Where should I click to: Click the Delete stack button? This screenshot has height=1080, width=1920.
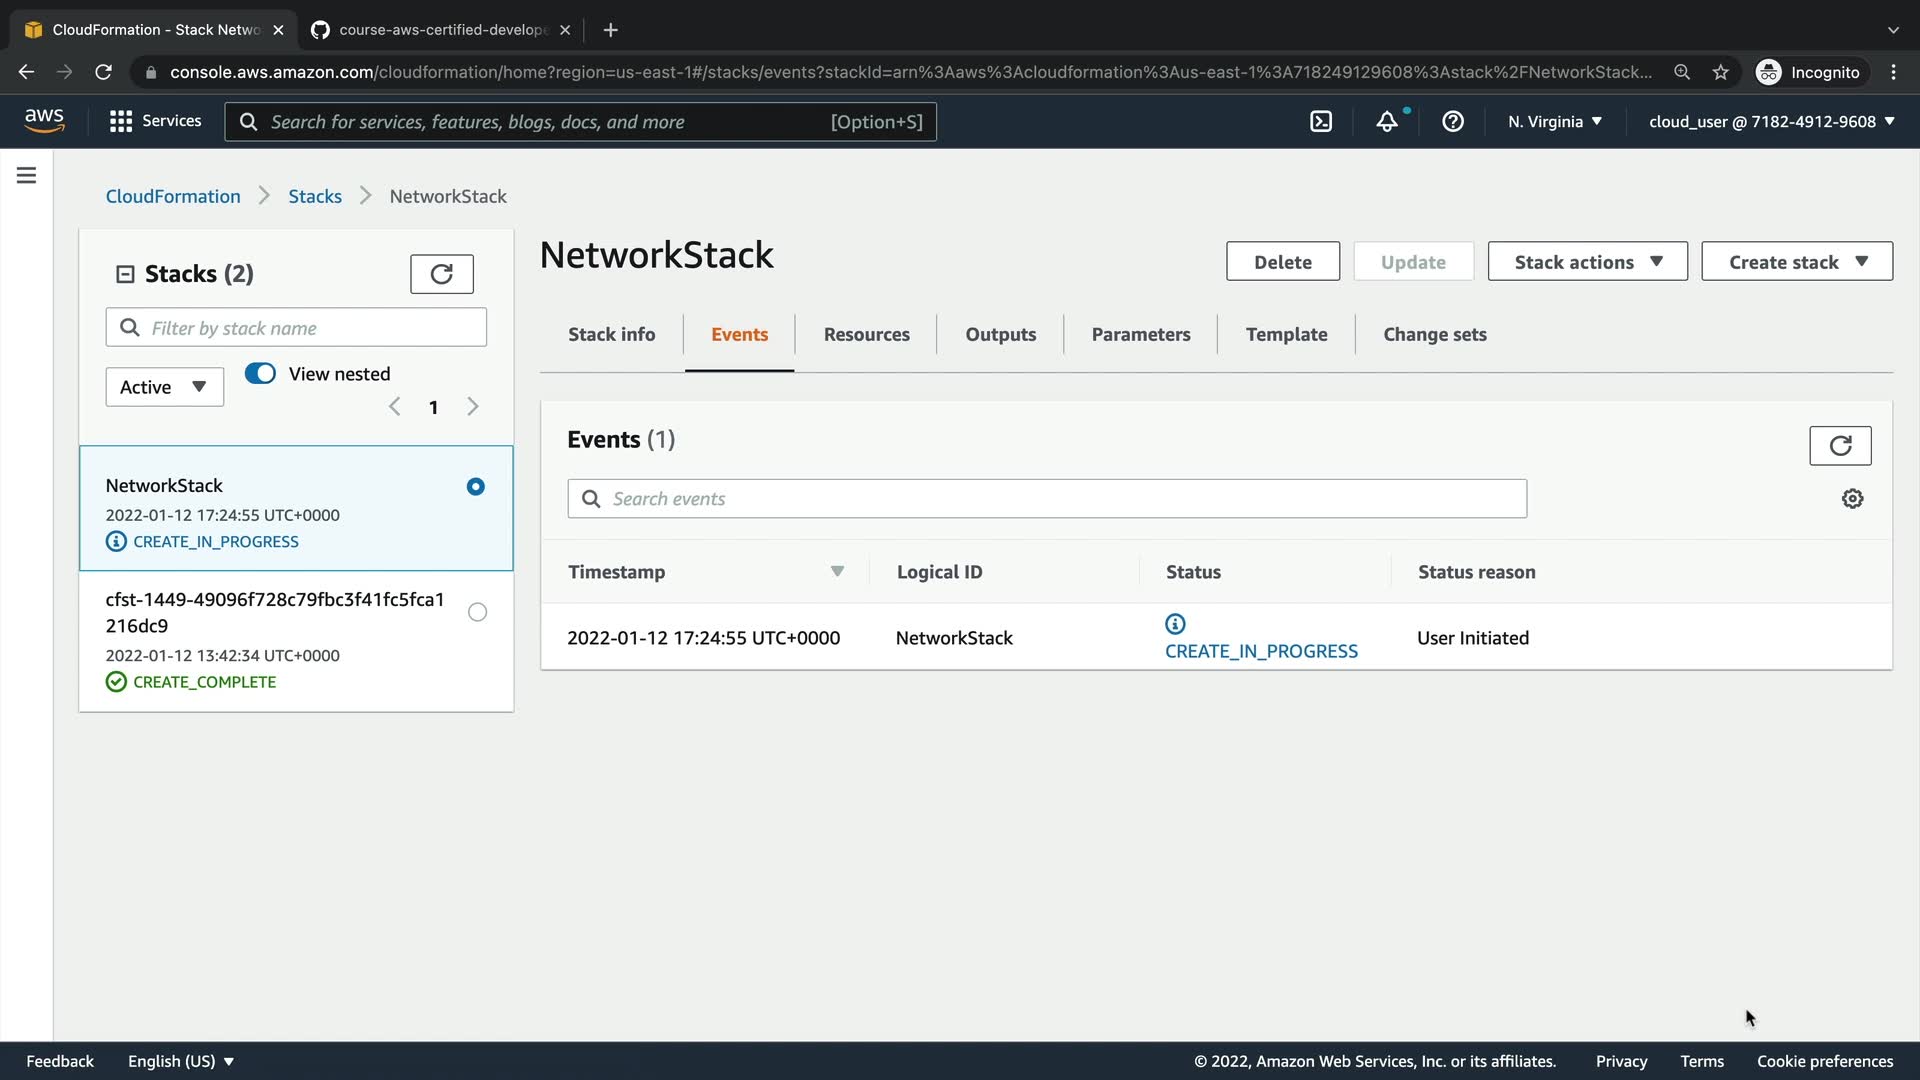(1282, 262)
